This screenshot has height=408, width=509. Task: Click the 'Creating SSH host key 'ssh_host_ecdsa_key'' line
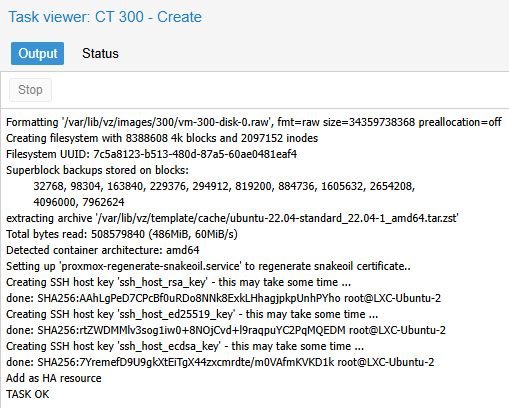tap(185, 346)
